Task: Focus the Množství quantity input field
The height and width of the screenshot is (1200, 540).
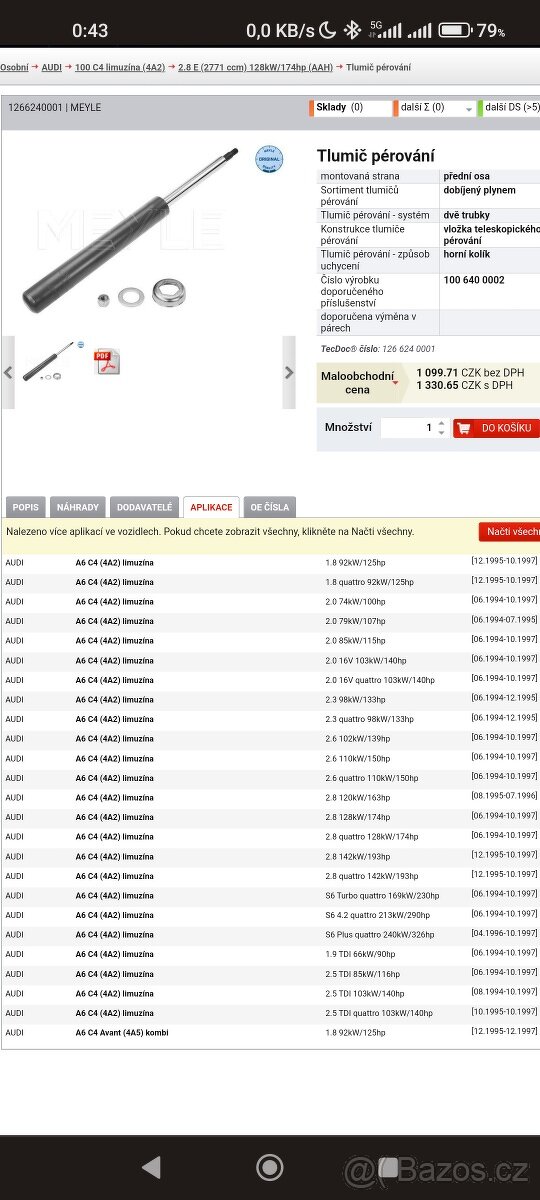Action: (x=408, y=428)
